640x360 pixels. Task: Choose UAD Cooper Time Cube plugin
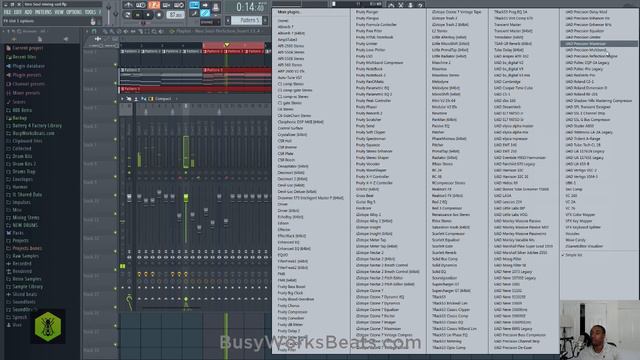(513, 88)
